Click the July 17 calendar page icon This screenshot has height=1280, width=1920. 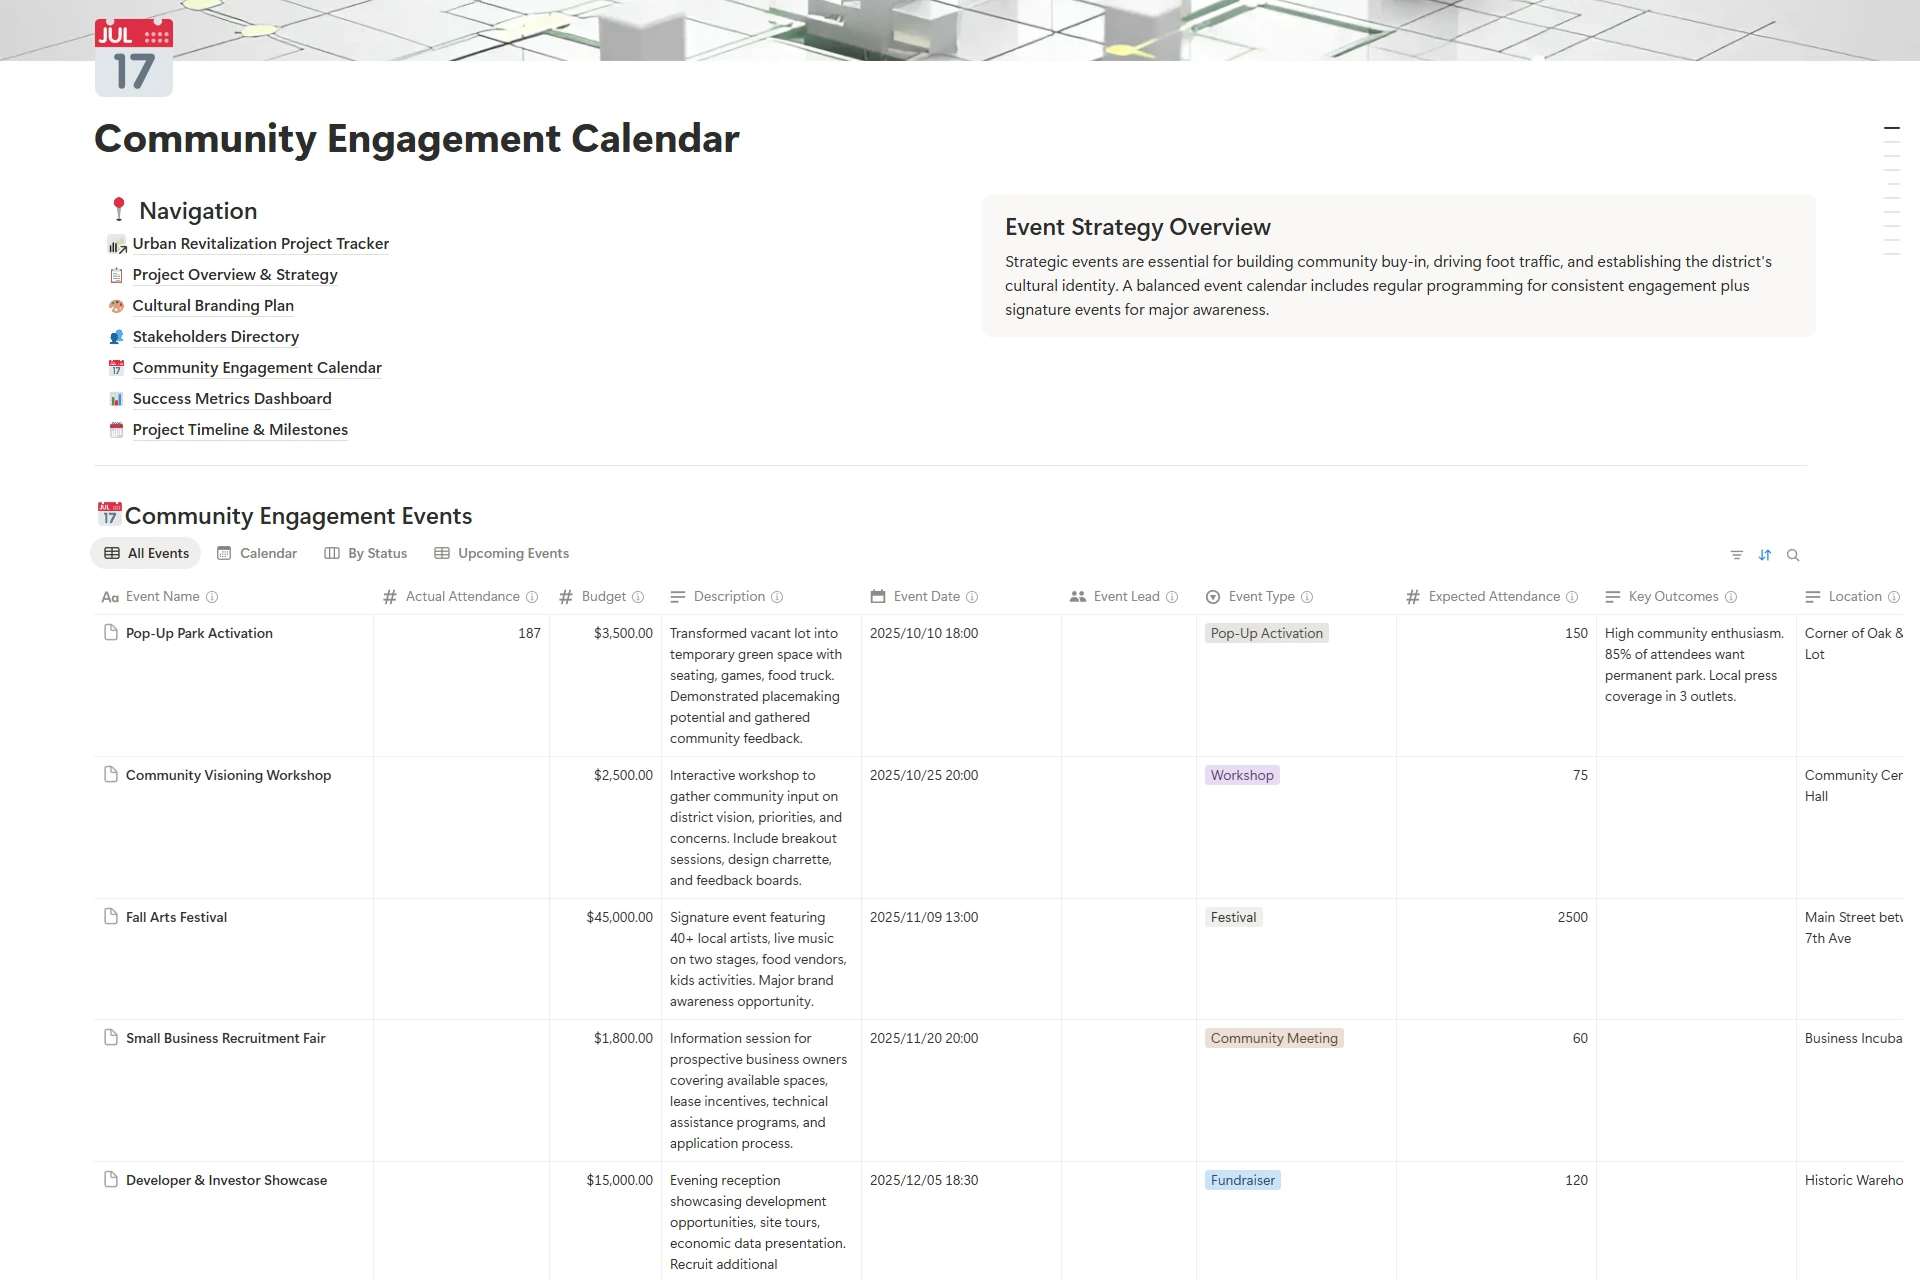134,58
